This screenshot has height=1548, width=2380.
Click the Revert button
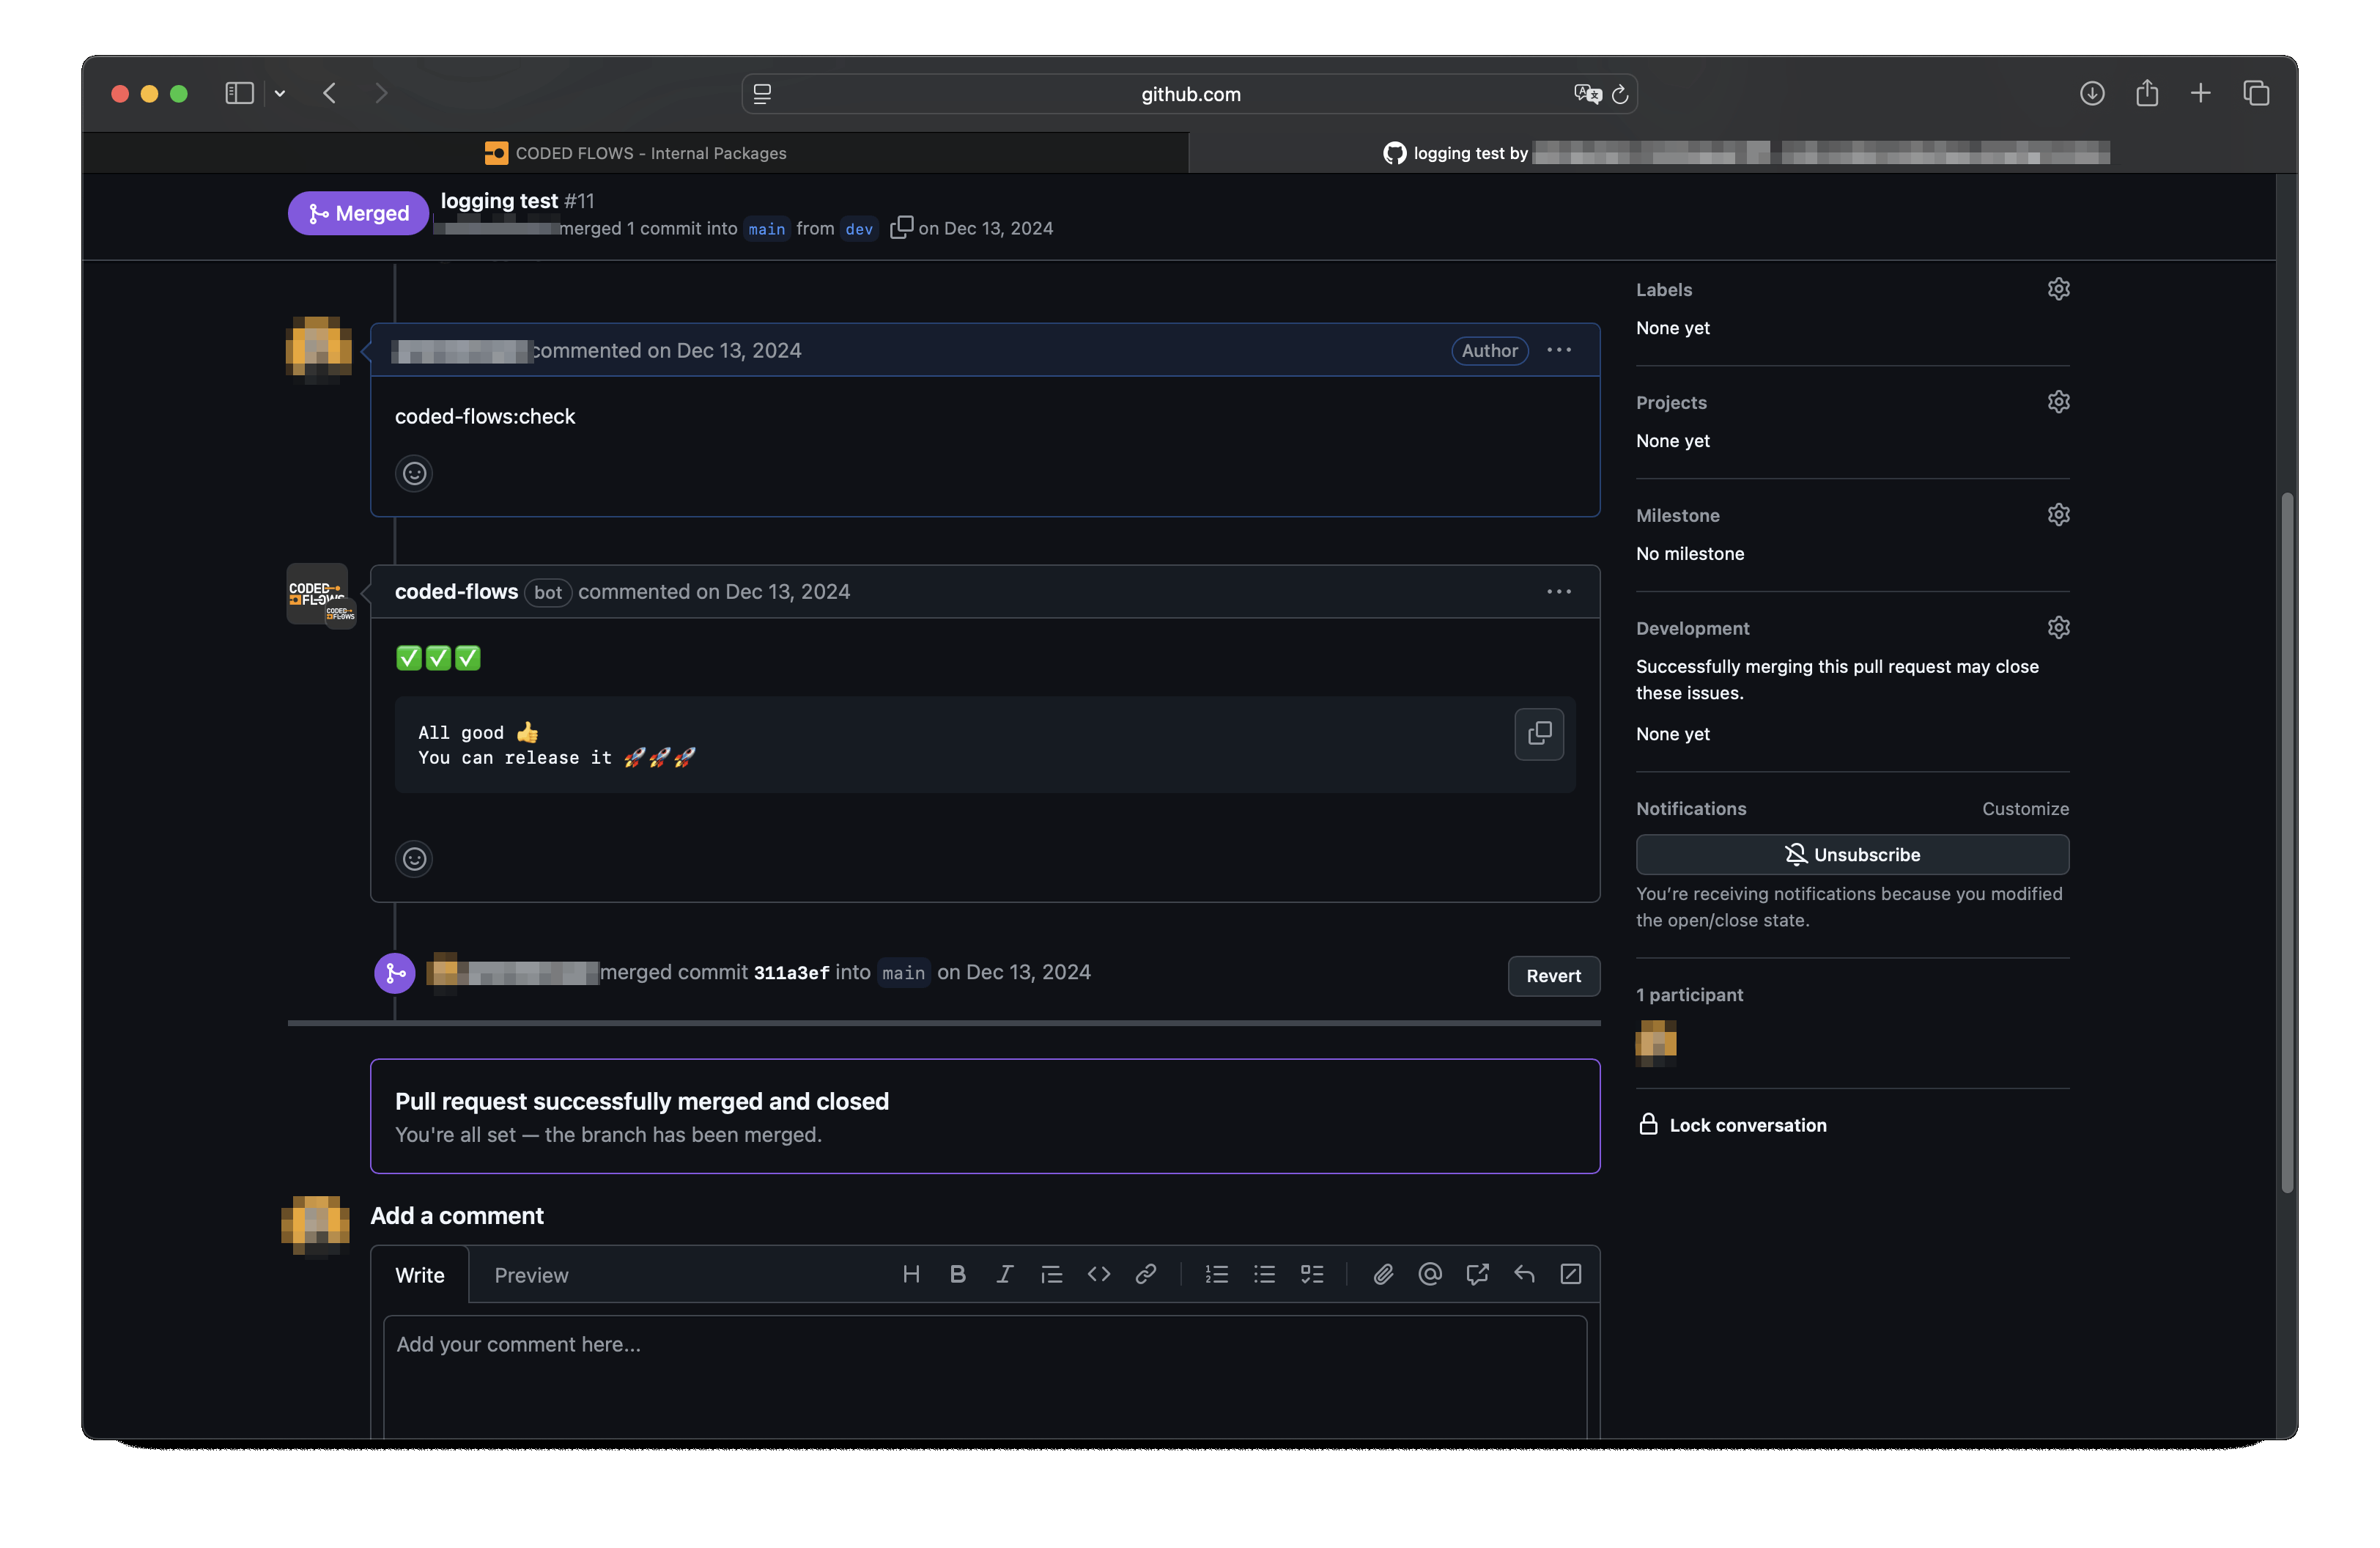click(x=1553, y=976)
